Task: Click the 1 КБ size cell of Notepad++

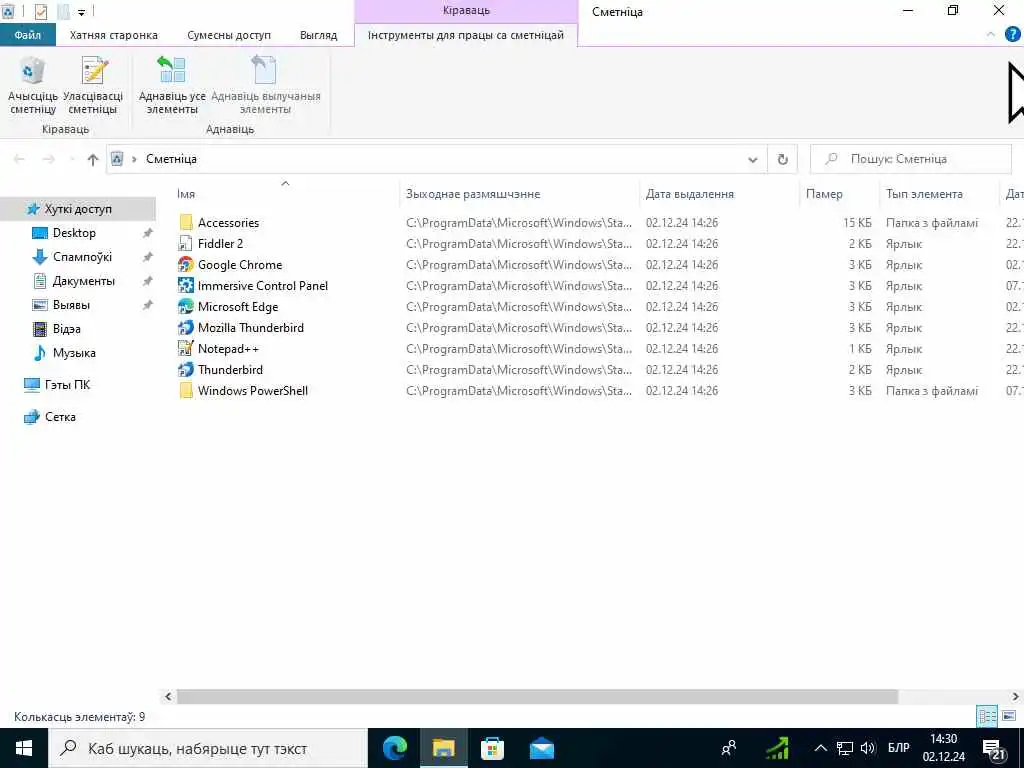Action: point(860,349)
